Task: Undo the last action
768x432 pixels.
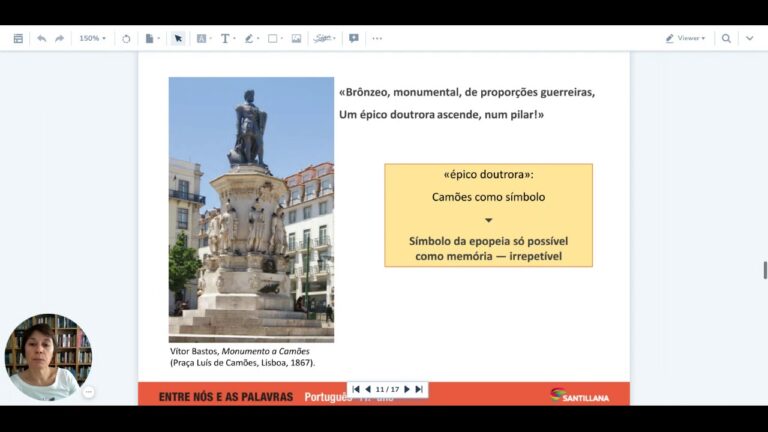Action: [42, 38]
